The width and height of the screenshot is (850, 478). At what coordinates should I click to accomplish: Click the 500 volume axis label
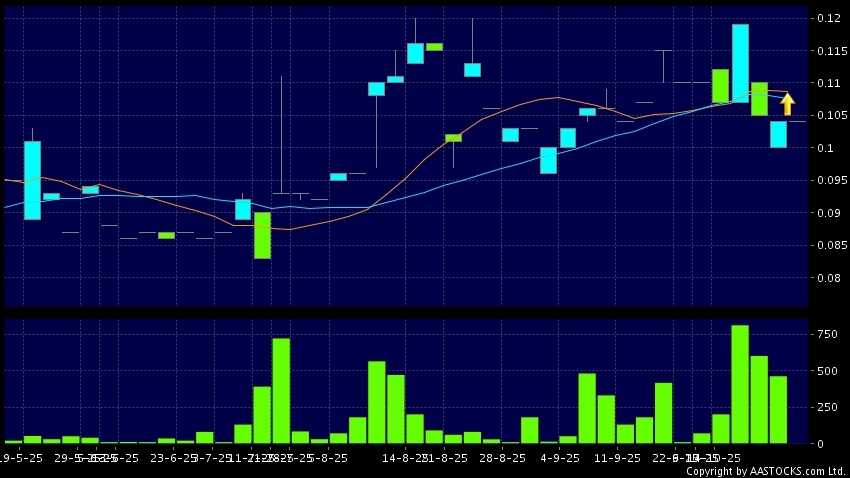click(x=827, y=371)
